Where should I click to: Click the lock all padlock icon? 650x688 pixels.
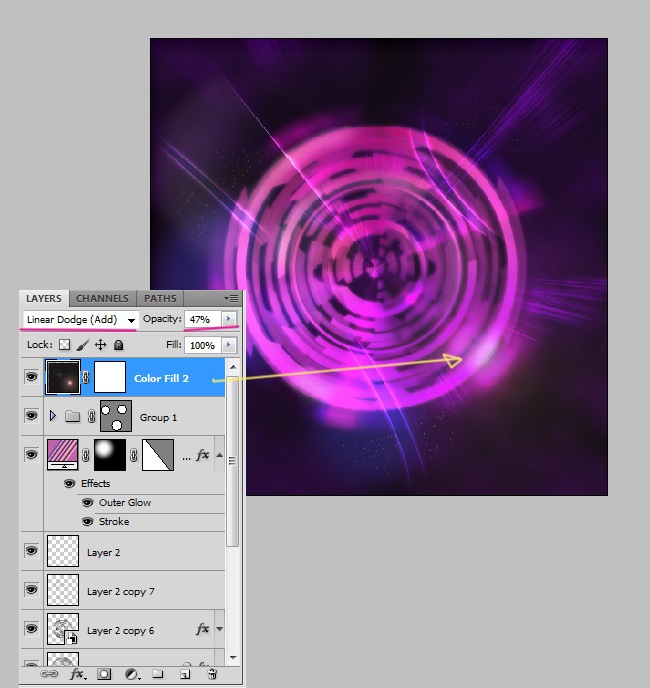[x=118, y=345]
